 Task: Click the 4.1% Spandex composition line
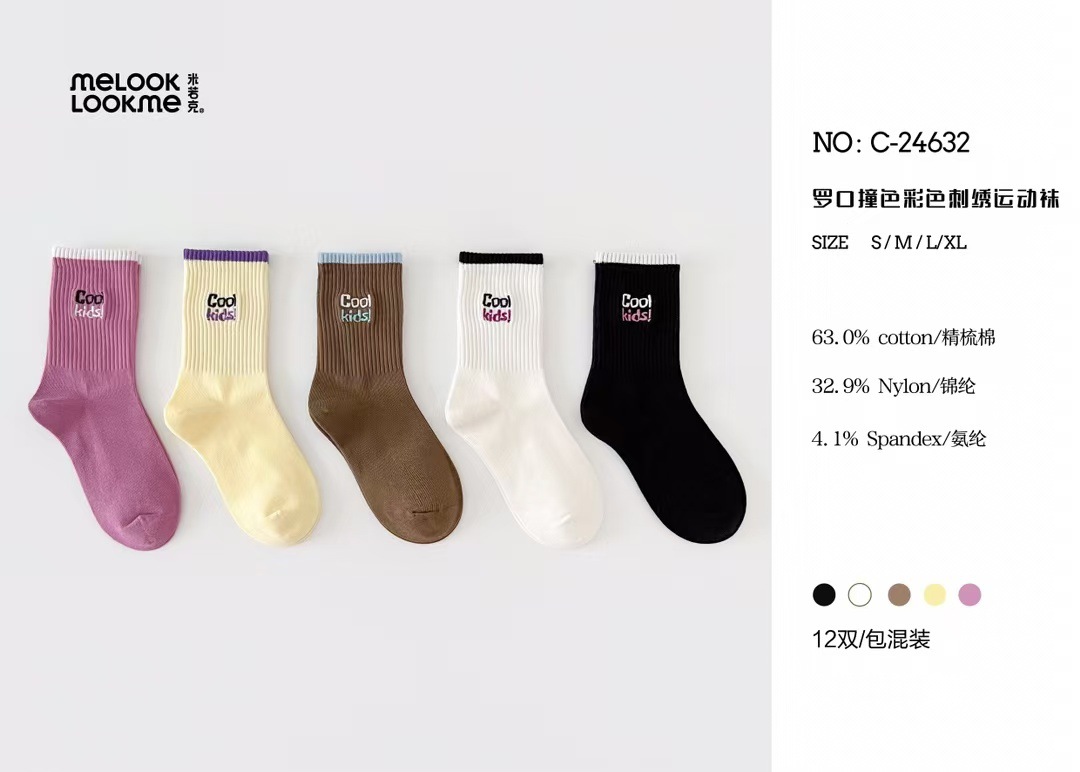[x=898, y=437]
